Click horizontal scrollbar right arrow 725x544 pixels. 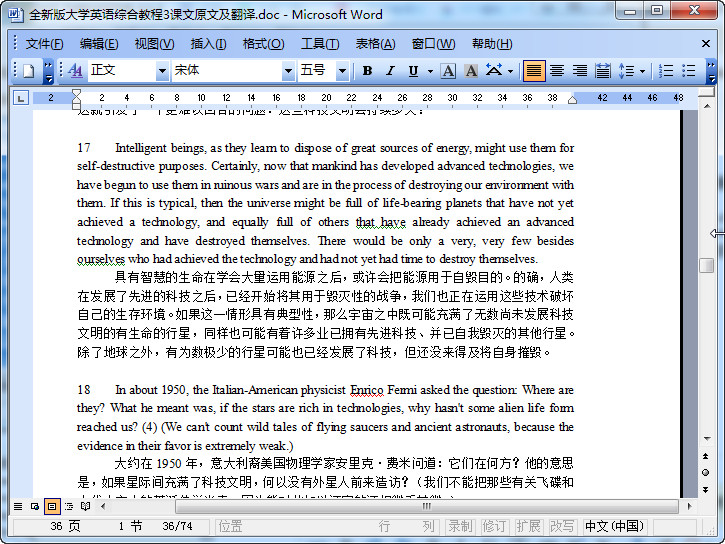coord(689,507)
